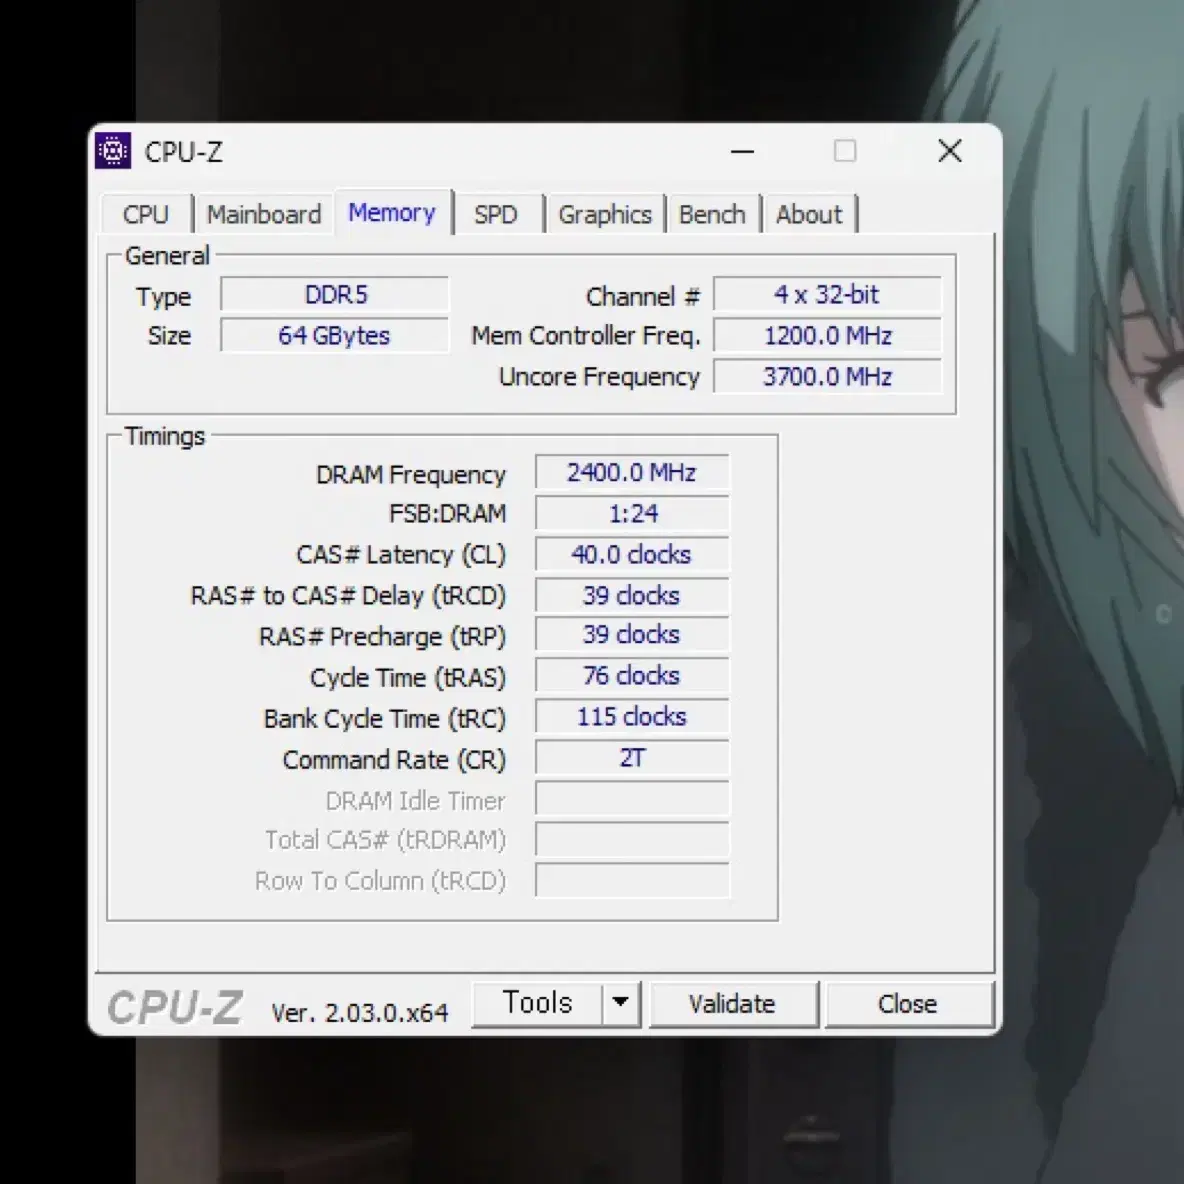1184x1184 pixels.
Task: Click tRC value 115 clocks
Action: tap(632, 716)
